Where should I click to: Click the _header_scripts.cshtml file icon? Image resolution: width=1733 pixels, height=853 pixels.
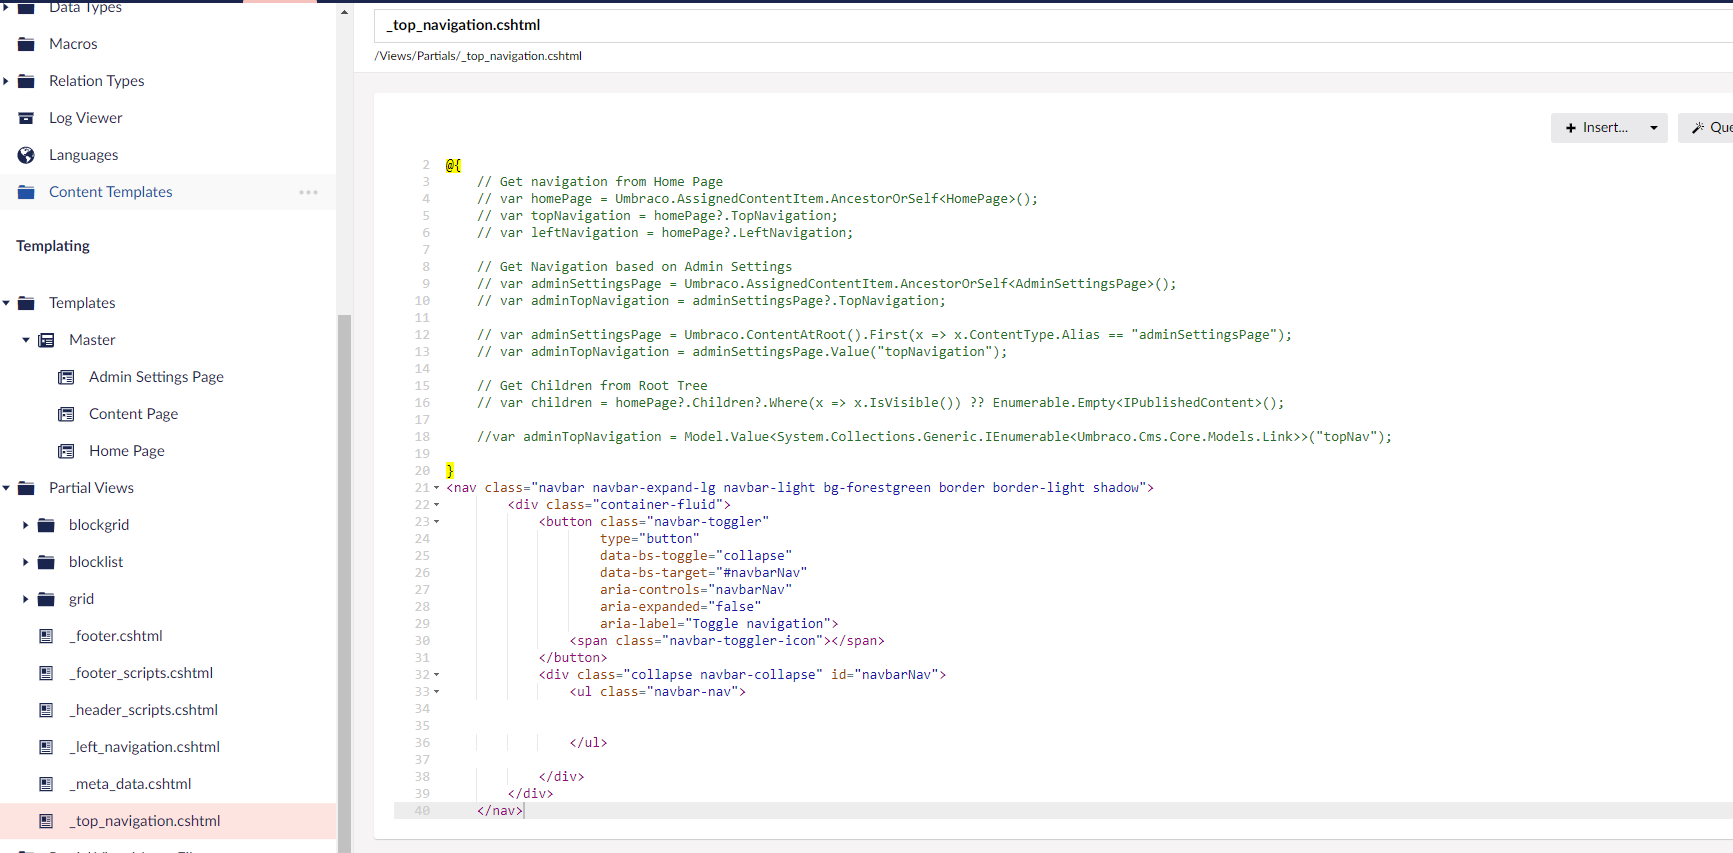[46, 710]
